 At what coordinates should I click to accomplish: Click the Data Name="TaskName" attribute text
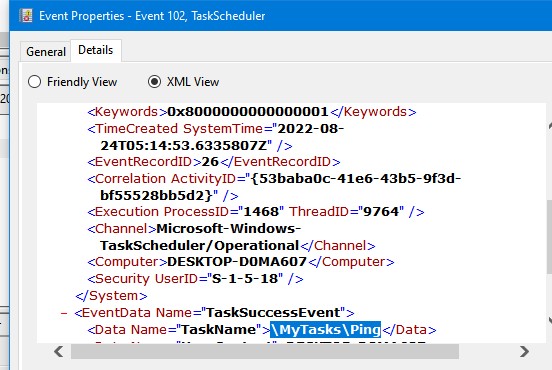coord(178,330)
